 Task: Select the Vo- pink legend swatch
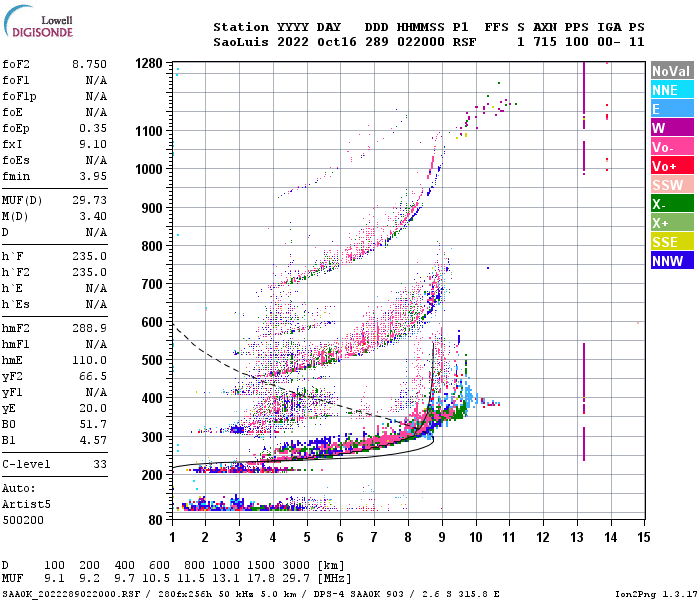672,147
